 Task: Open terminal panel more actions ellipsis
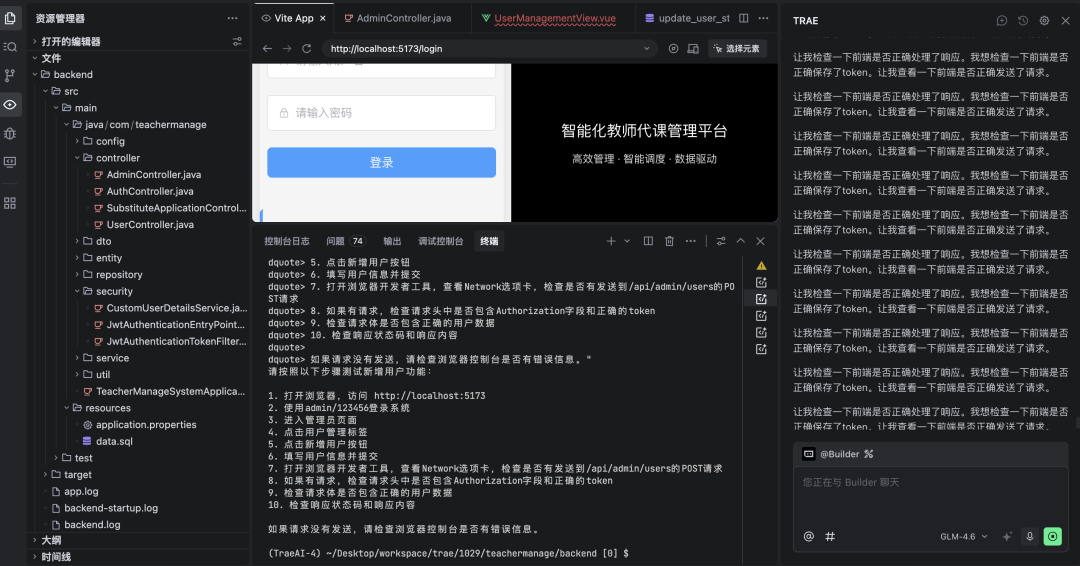point(690,241)
